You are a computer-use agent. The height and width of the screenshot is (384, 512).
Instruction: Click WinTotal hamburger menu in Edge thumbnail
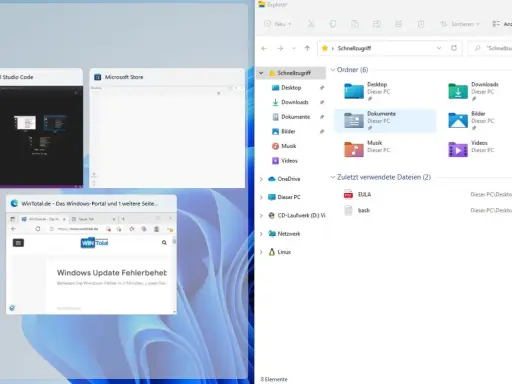click(18, 243)
